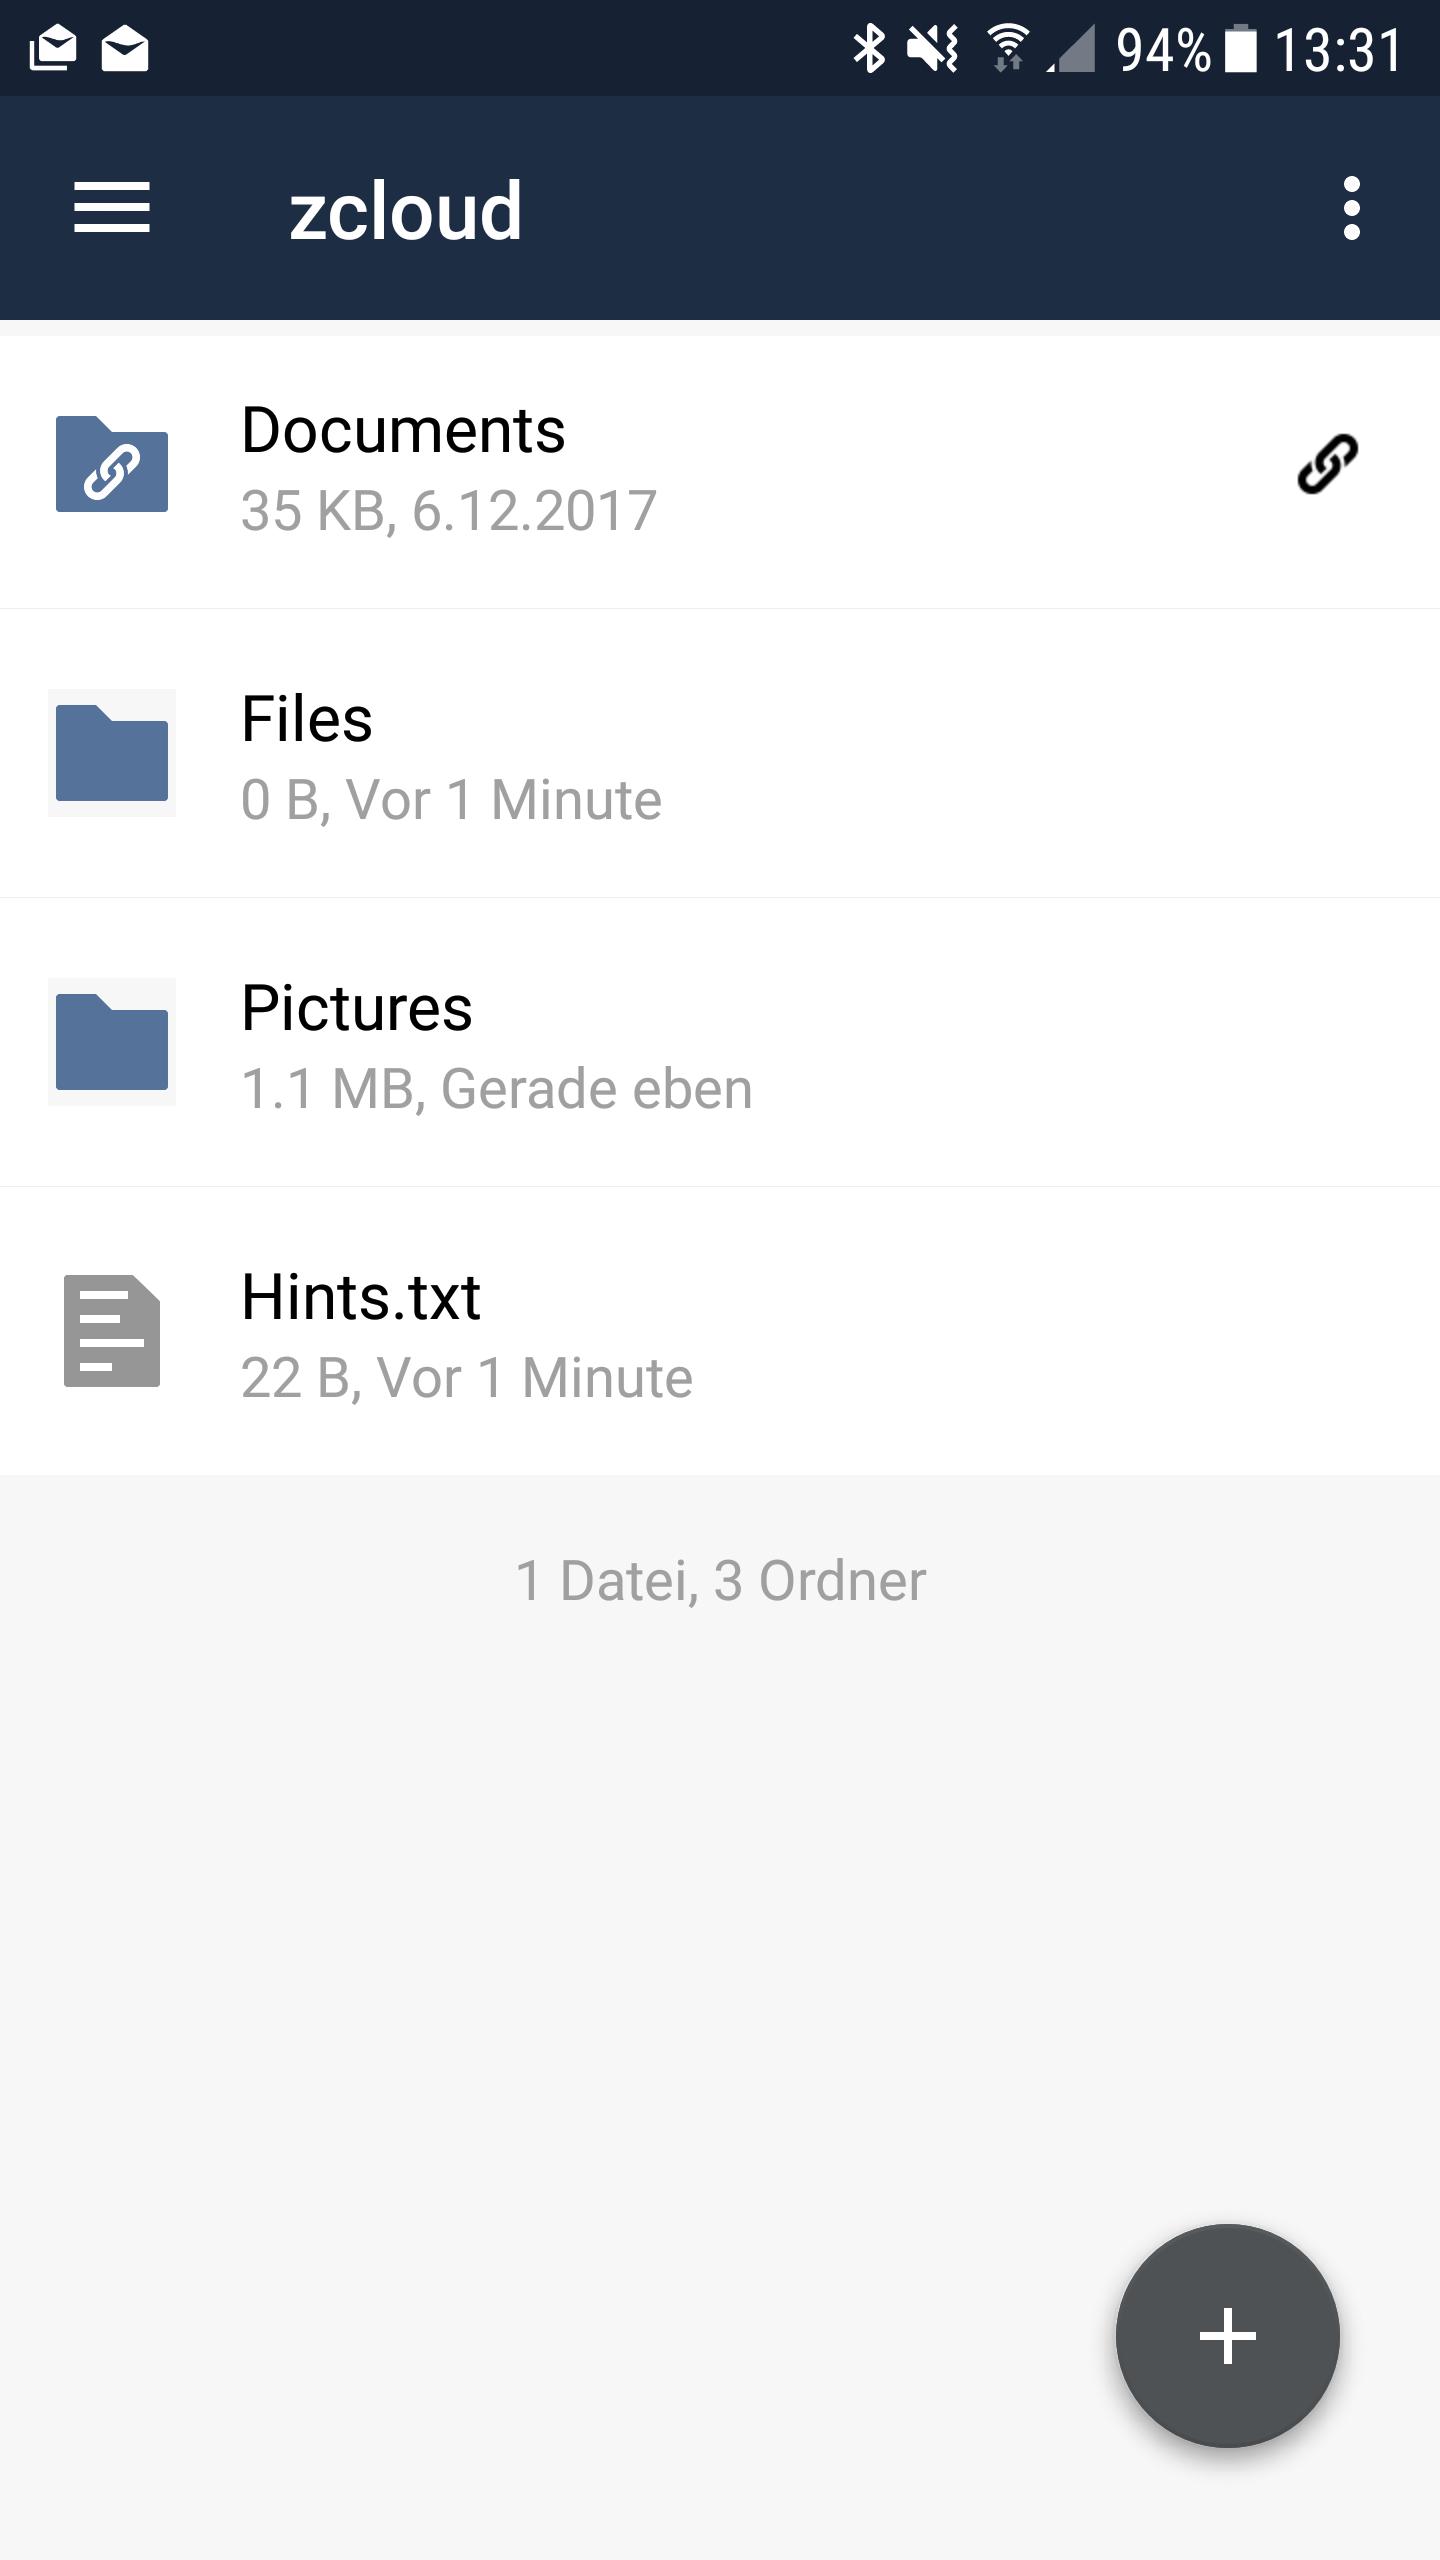
Task: Tap the mail notification icon in status bar
Action: (125, 49)
